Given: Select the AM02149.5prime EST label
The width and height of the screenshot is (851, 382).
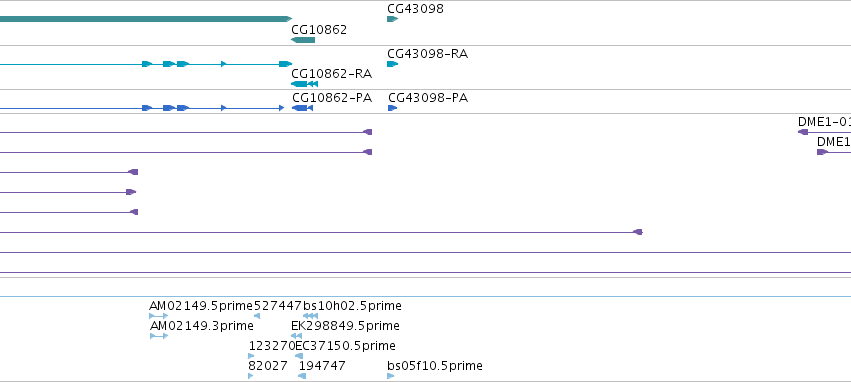Looking at the screenshot, I should click(201, 306).
